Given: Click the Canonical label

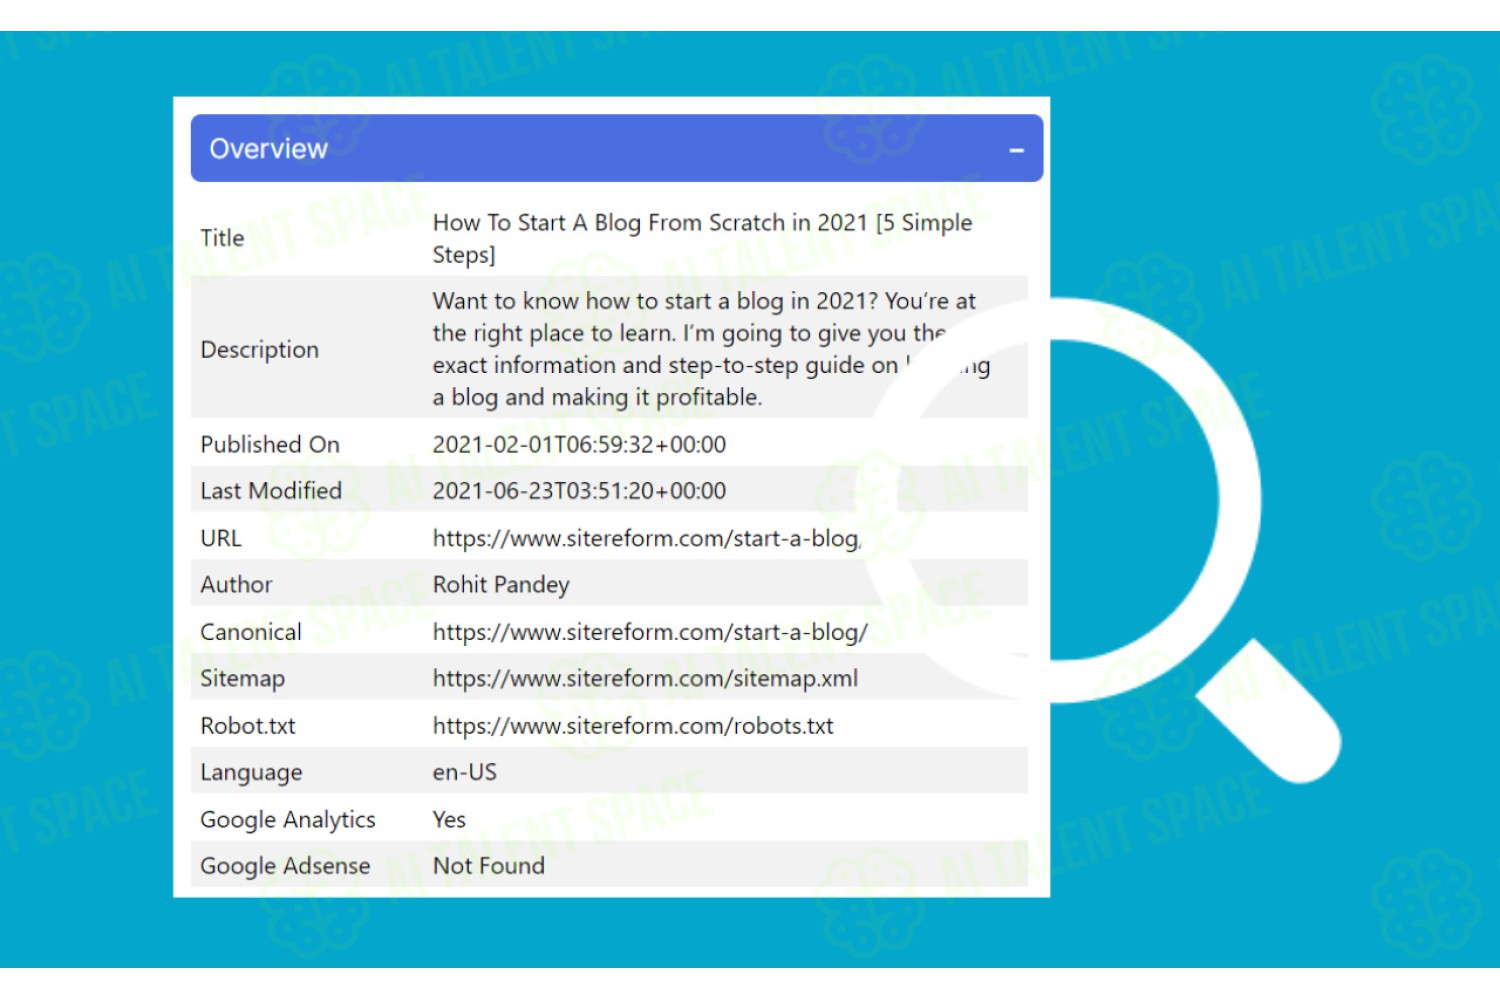Looking at the screenshot, I should click(251, 632).
